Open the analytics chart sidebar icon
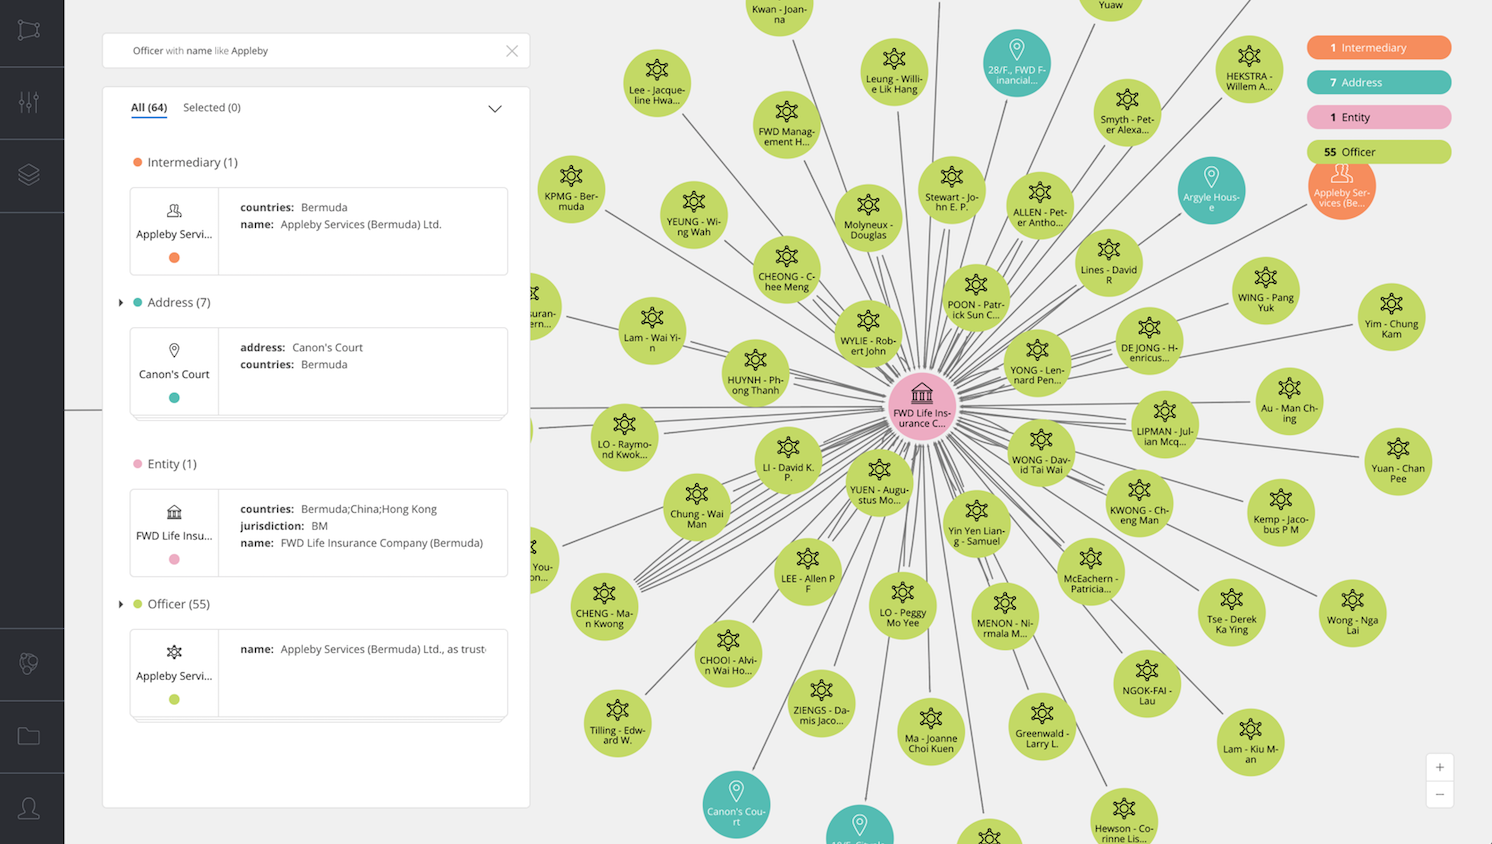Image resolution: width=1492 pixels, height=844 pixels. (29, 664)
